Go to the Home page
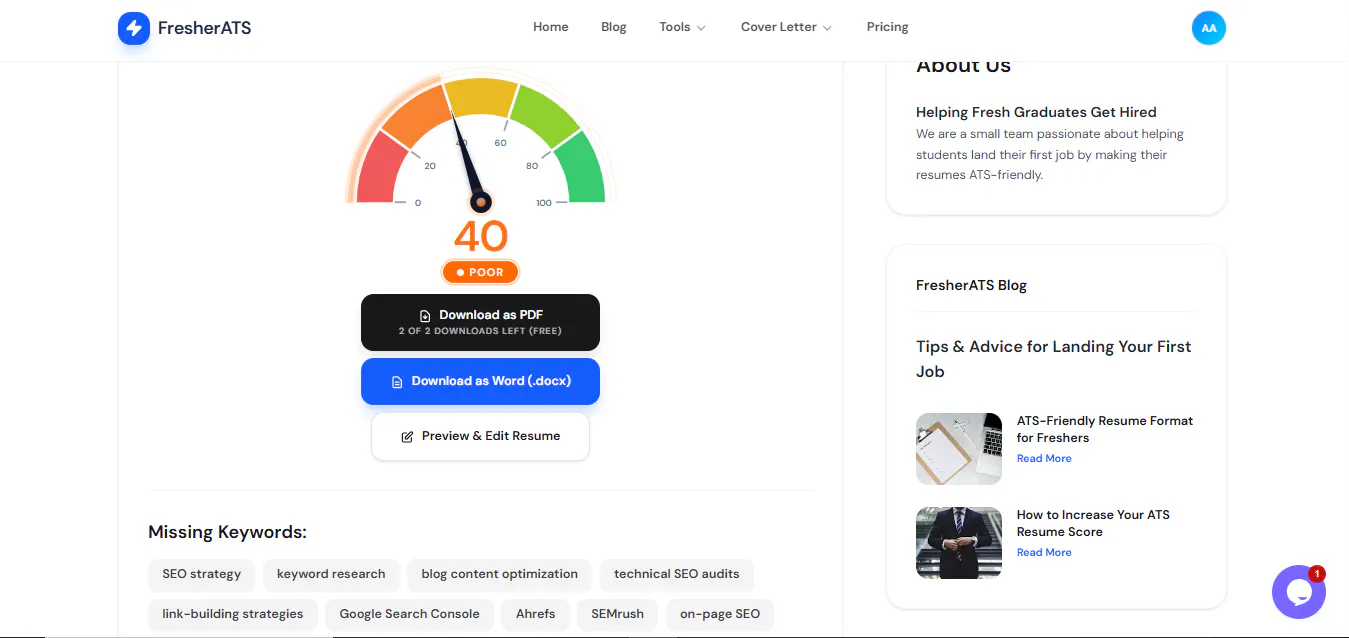 [551, 27]
